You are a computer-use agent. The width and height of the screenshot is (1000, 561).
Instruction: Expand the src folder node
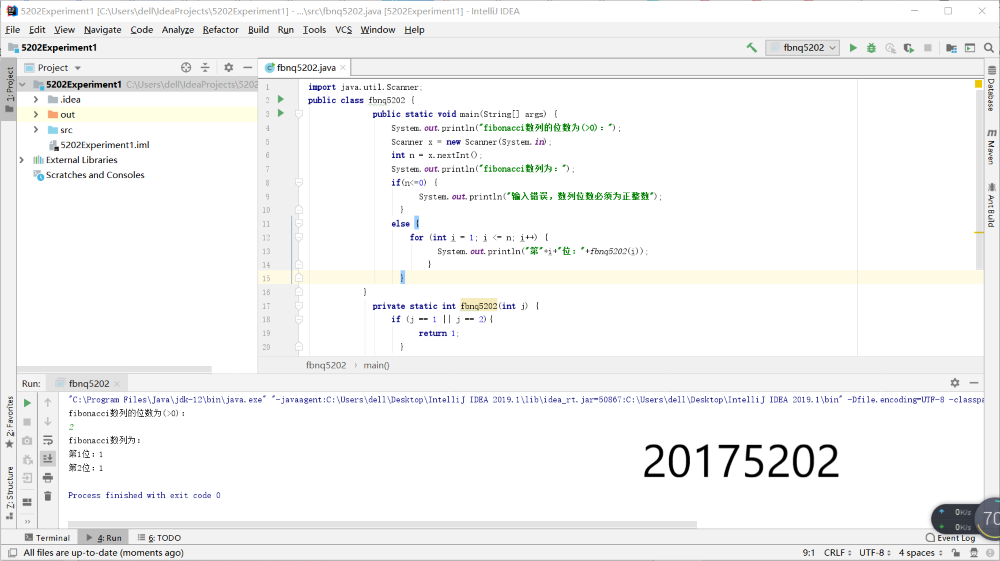coord(36,129)
